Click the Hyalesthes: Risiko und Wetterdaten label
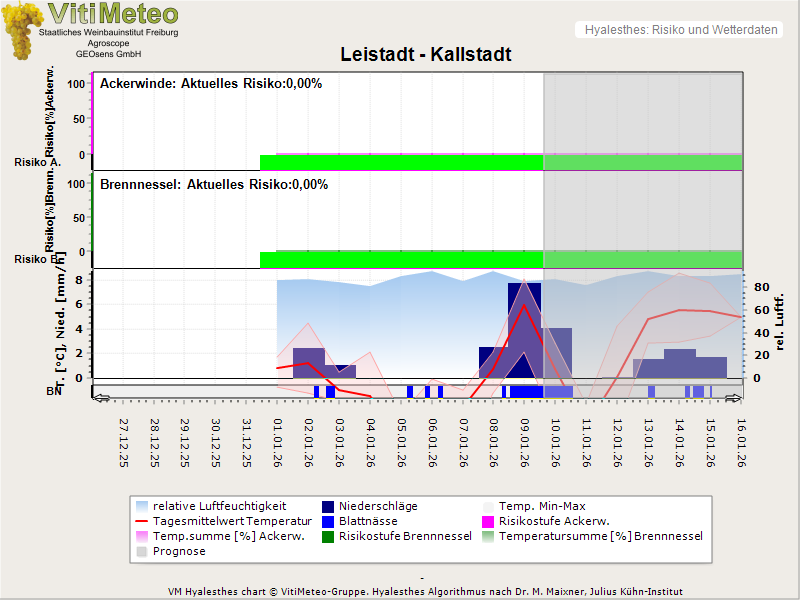800x600 pixels. coord(680,30)
